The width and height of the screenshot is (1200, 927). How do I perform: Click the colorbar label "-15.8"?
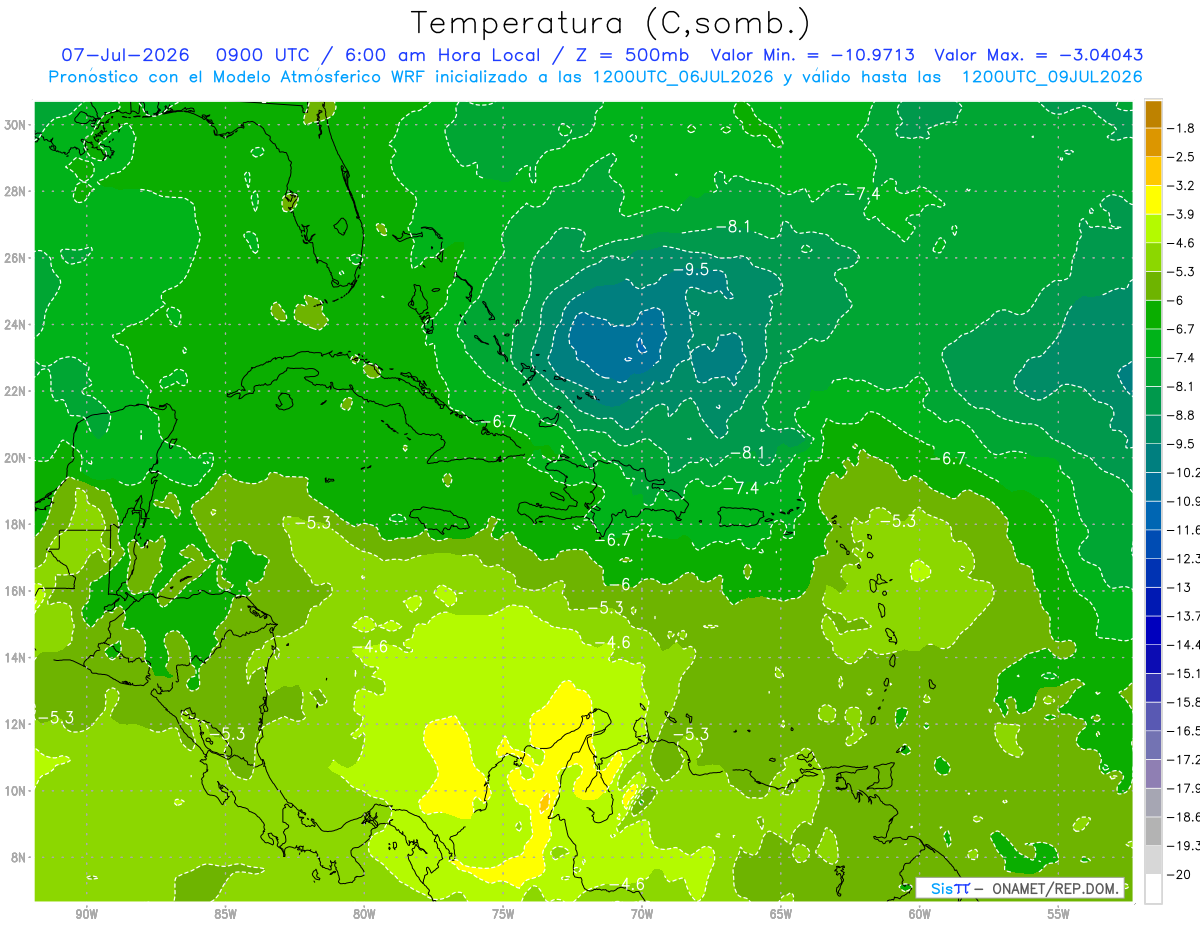pos(1184,702)
